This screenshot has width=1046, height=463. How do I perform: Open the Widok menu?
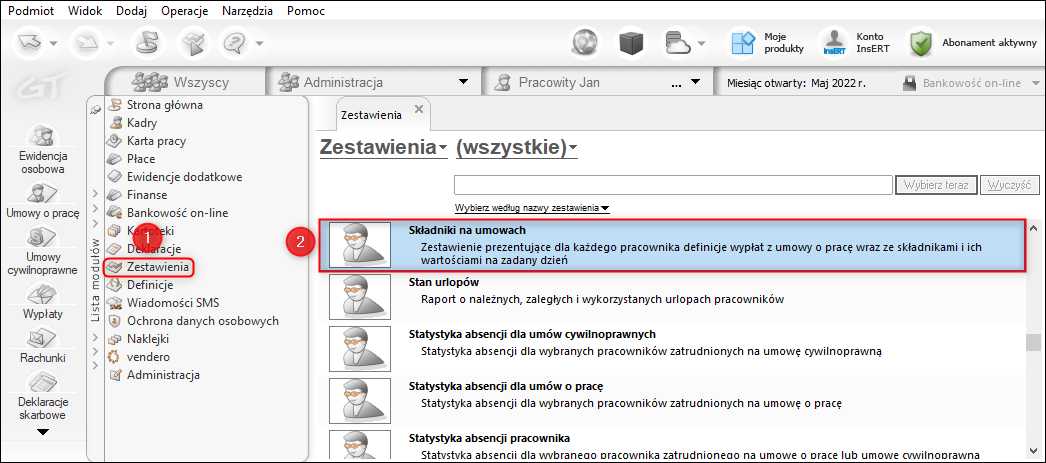click(x=85, y=11)
